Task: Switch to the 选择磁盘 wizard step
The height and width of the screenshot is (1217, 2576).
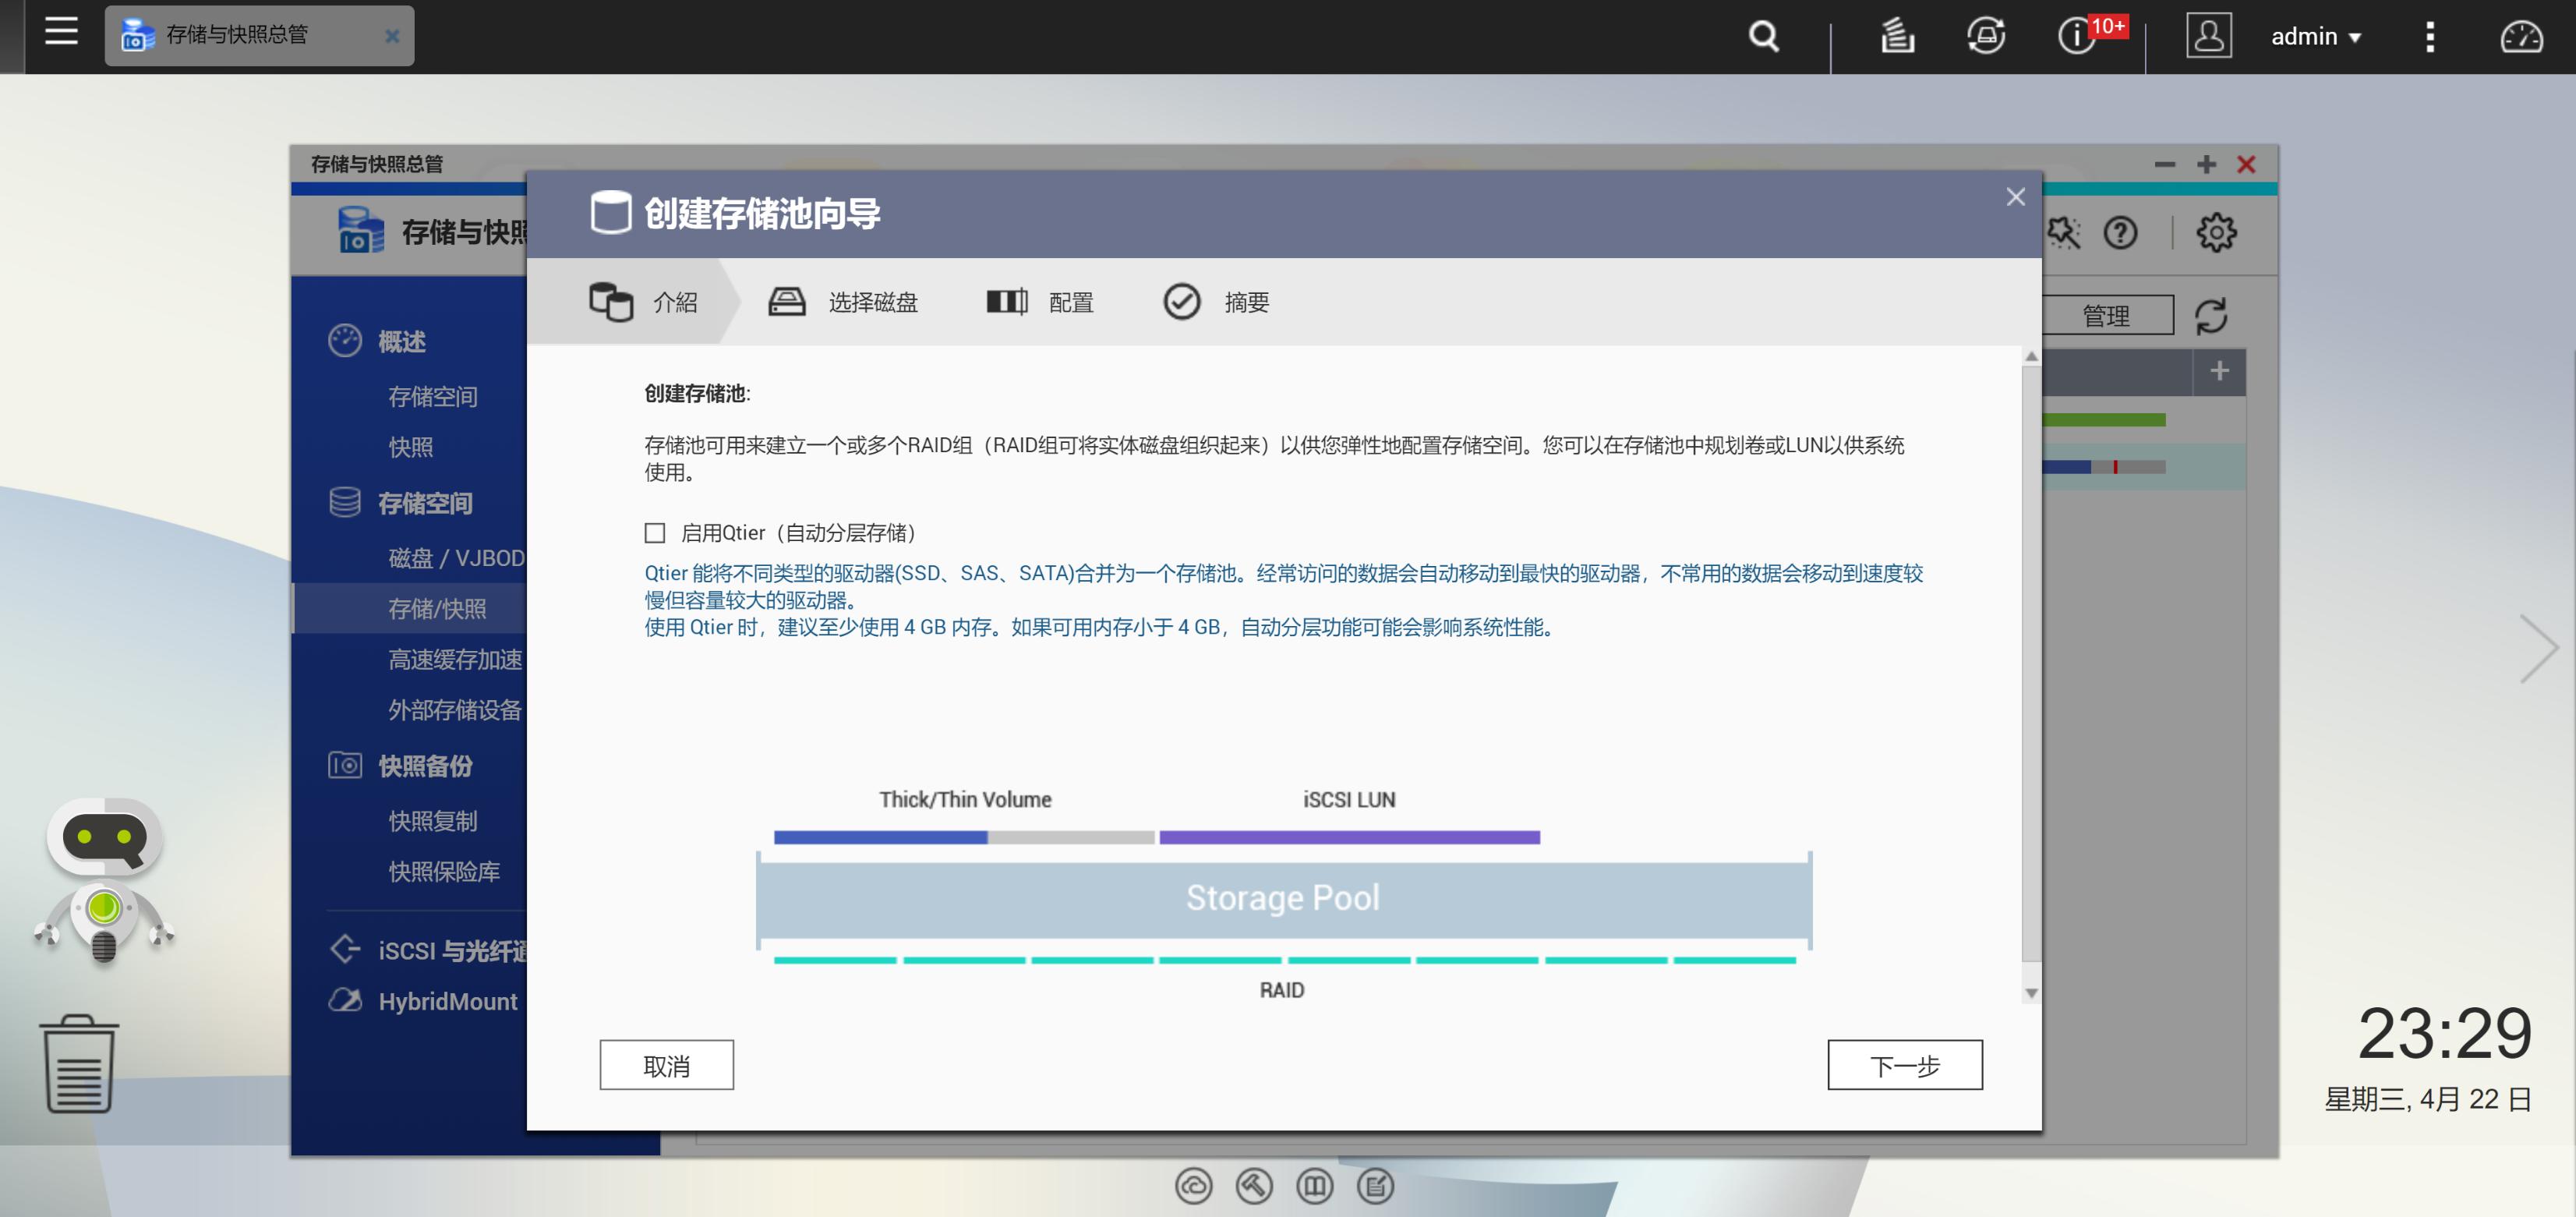Action: point(873,302)
